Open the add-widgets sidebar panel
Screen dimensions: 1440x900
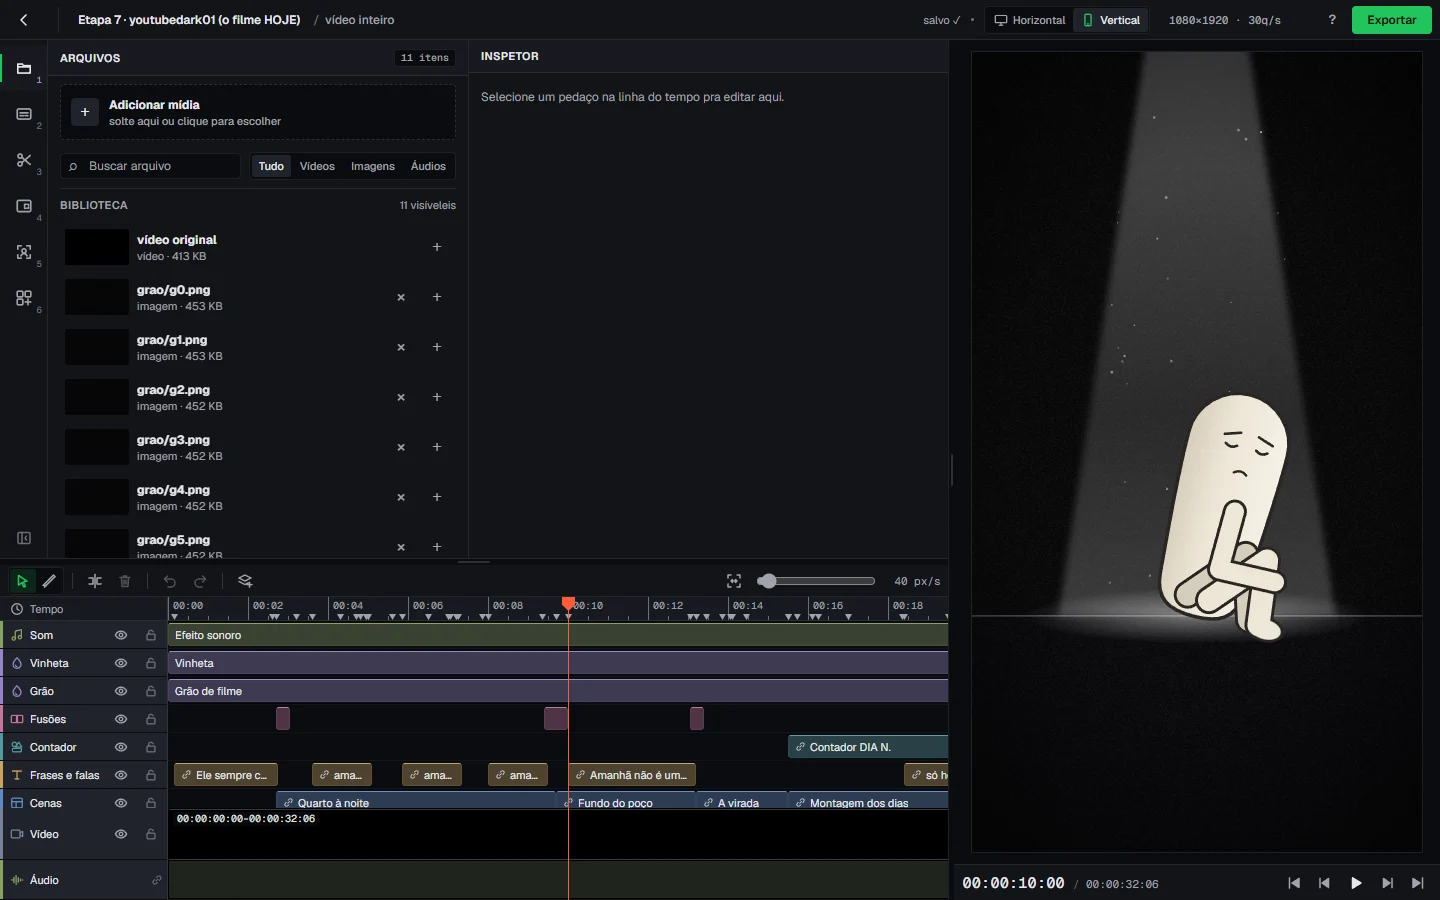click(x=24, y=299)
